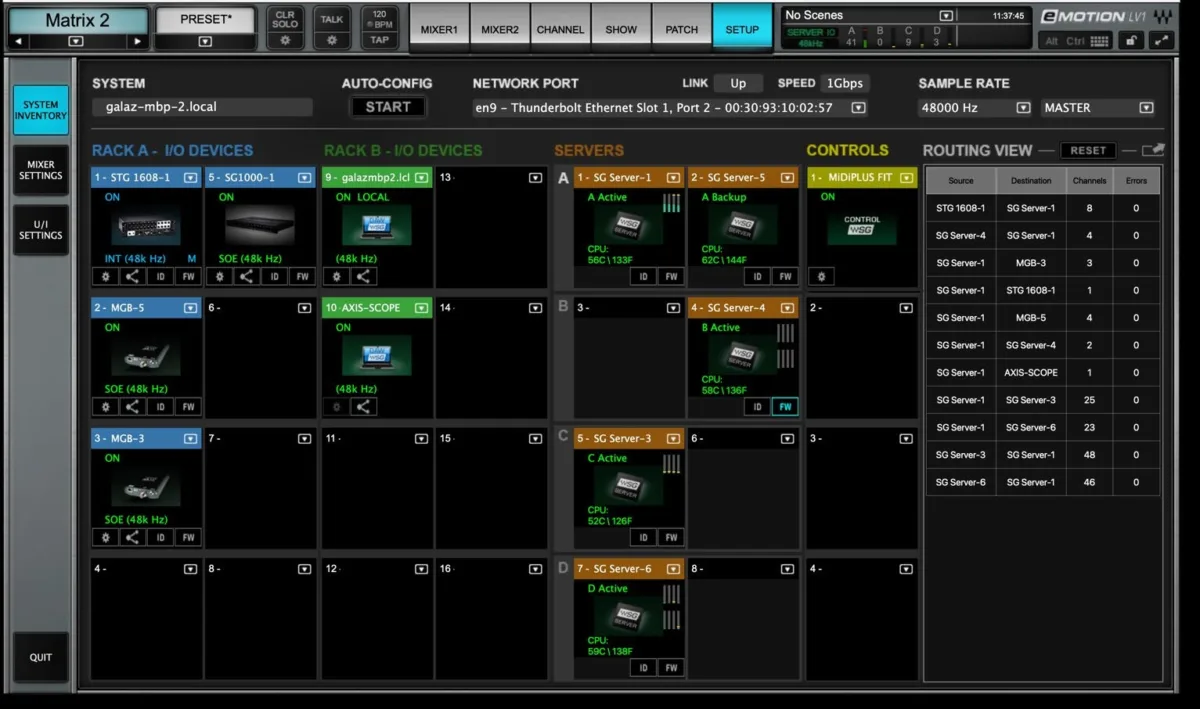Click Routing View RESET button
This screenshot has width=1200, height=709.
1088,150
